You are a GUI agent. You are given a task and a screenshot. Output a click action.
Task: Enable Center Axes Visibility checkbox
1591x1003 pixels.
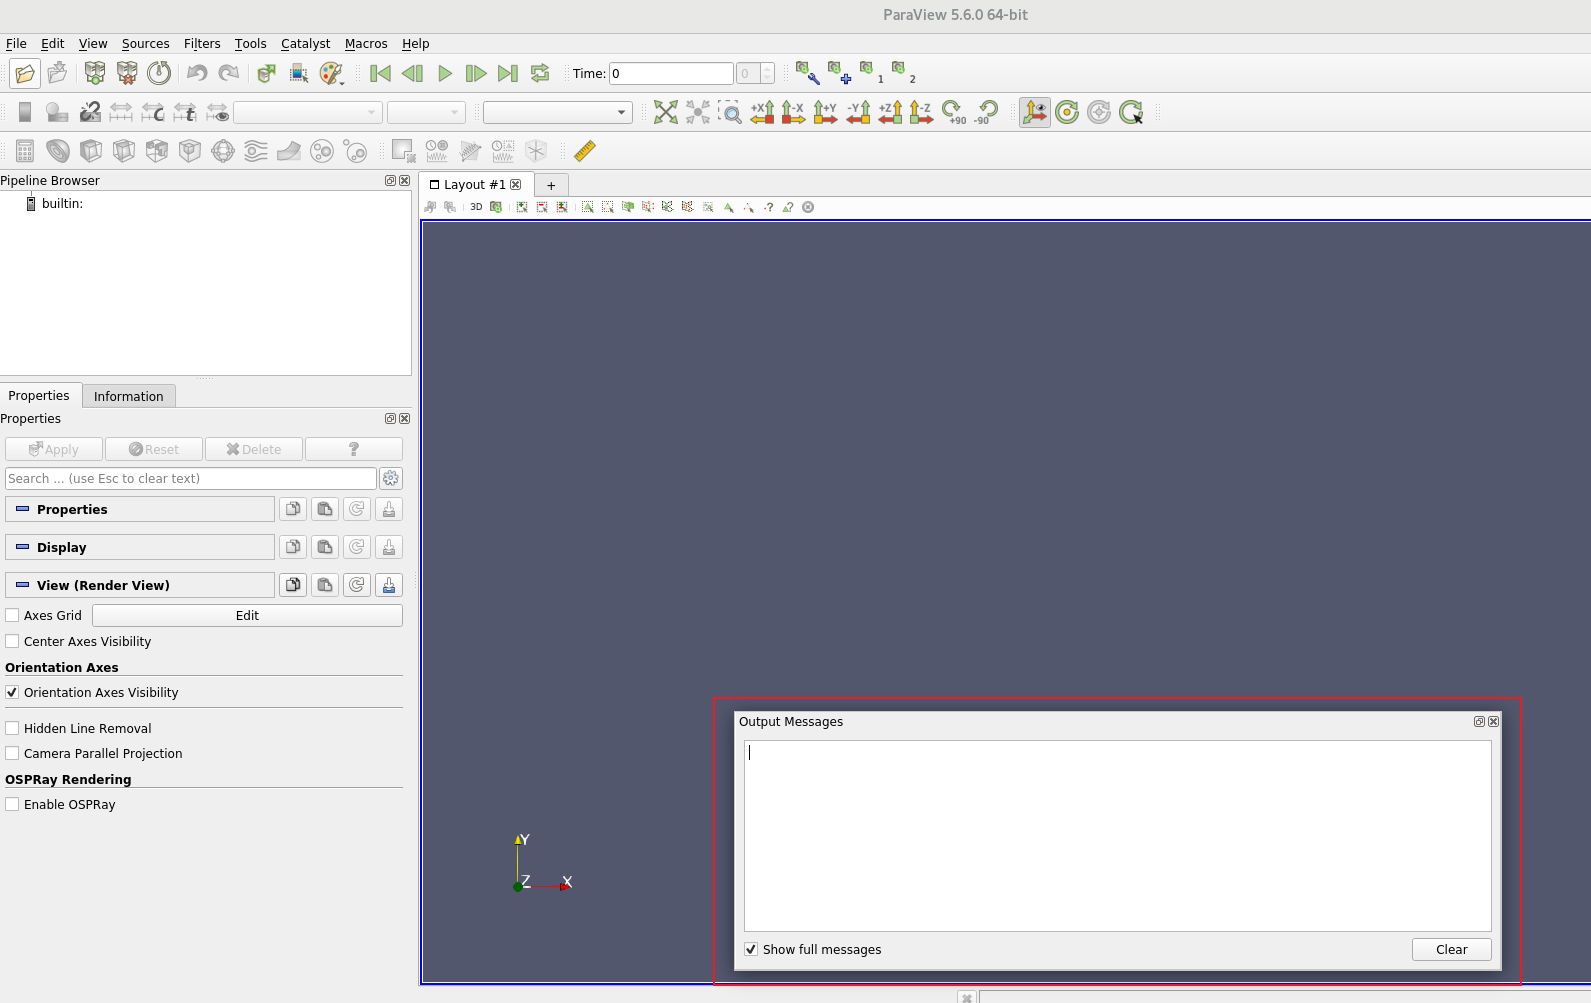click(x=12, y=641)
